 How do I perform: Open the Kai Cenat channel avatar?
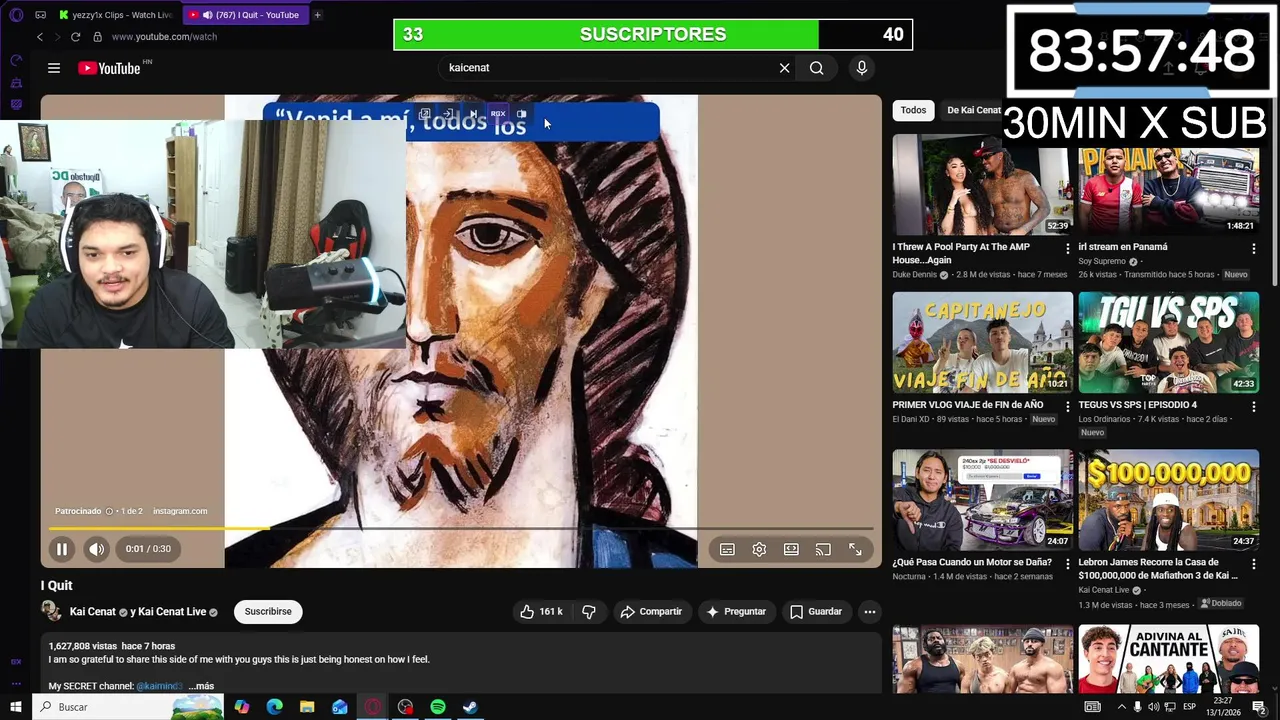click(51, 612)
